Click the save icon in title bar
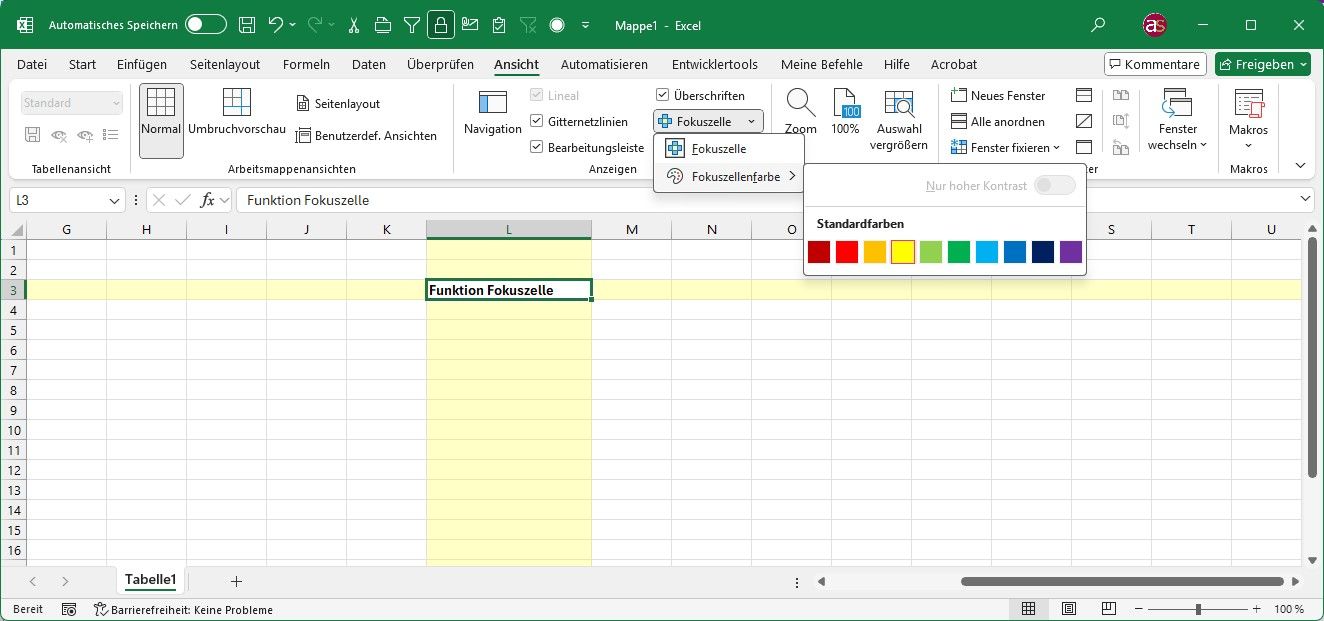Image resolution: width=1324 pixels, height=621 pixels. (x=247, y=25)
